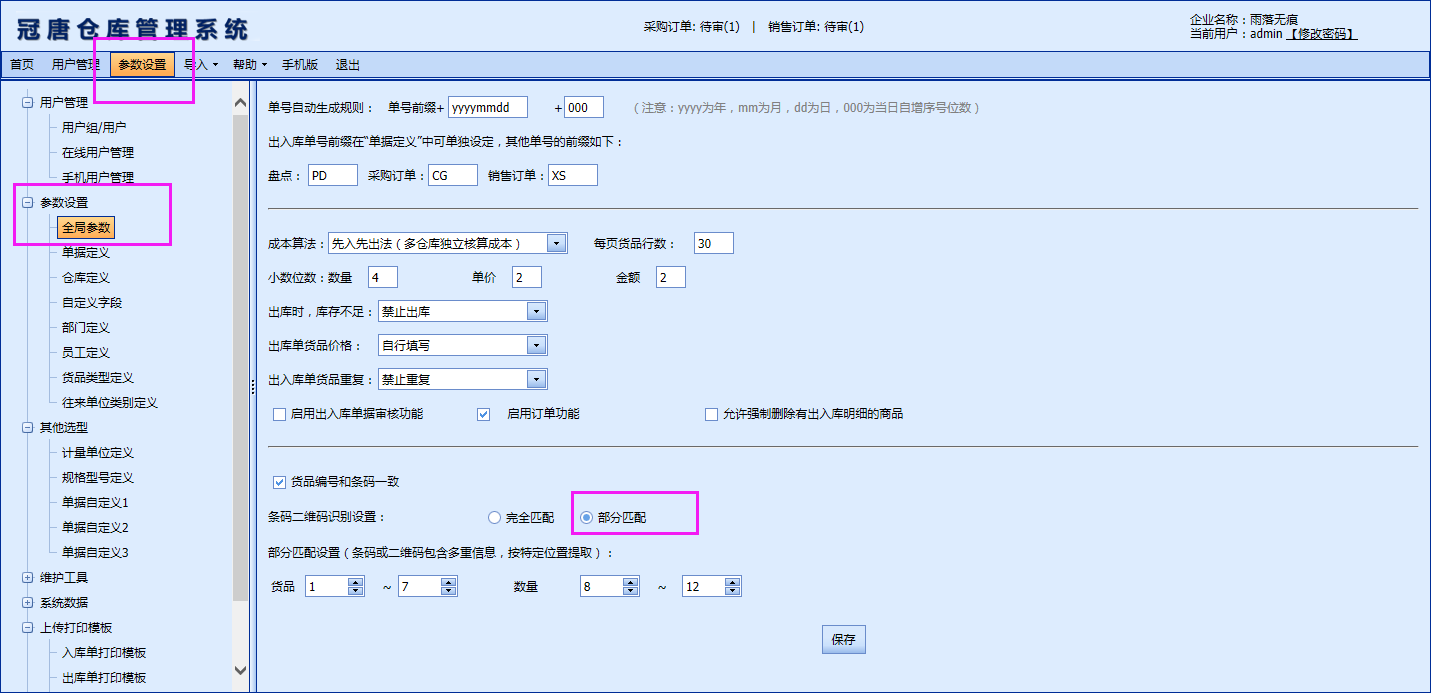Open the 用户管理 top menu
Viewport: 1431px width, 693px height.
(76, 65)
